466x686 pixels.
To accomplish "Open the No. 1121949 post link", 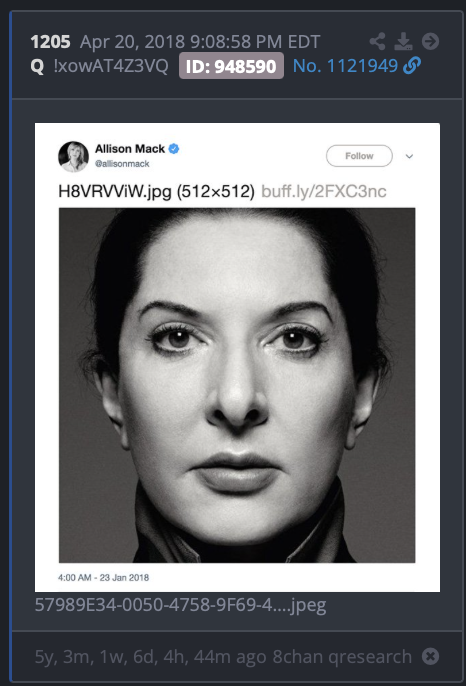I will pyautogui.click(x=345, y=66).
